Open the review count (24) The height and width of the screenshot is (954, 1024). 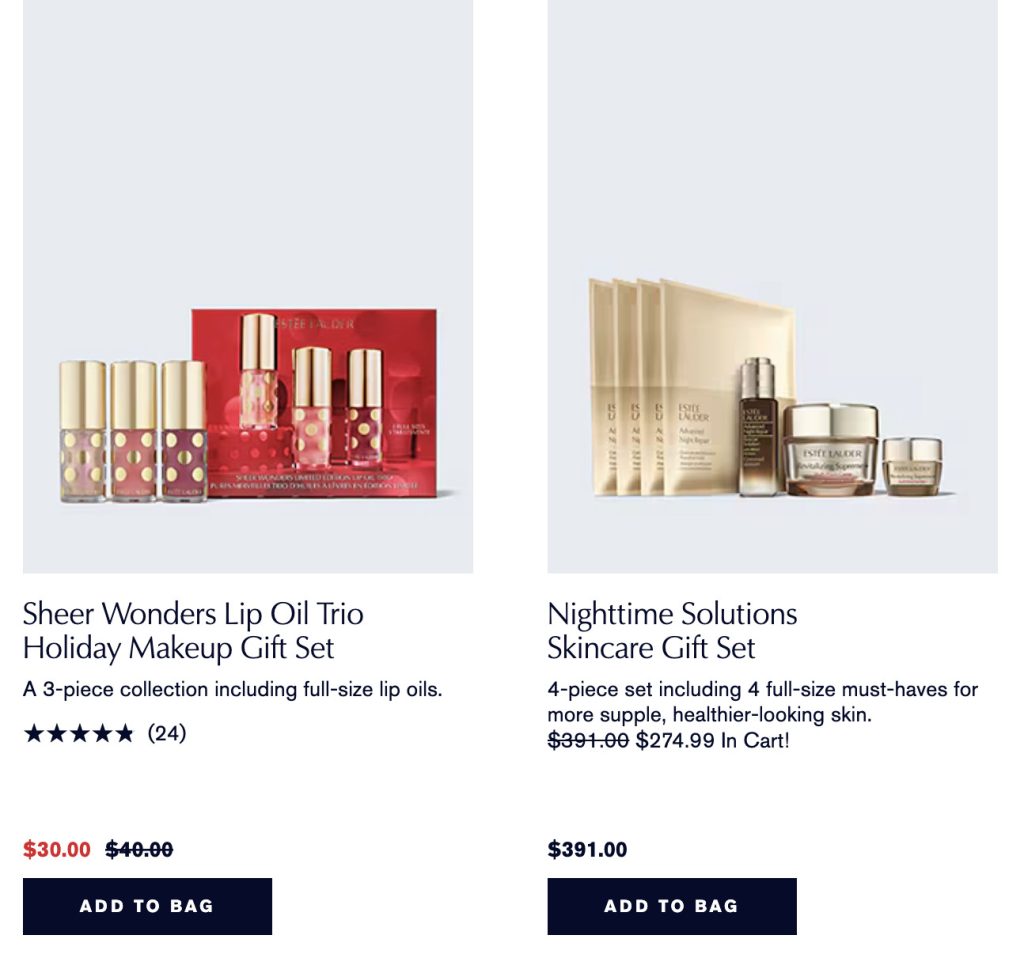pyautogui.click(x=167, y=734)
